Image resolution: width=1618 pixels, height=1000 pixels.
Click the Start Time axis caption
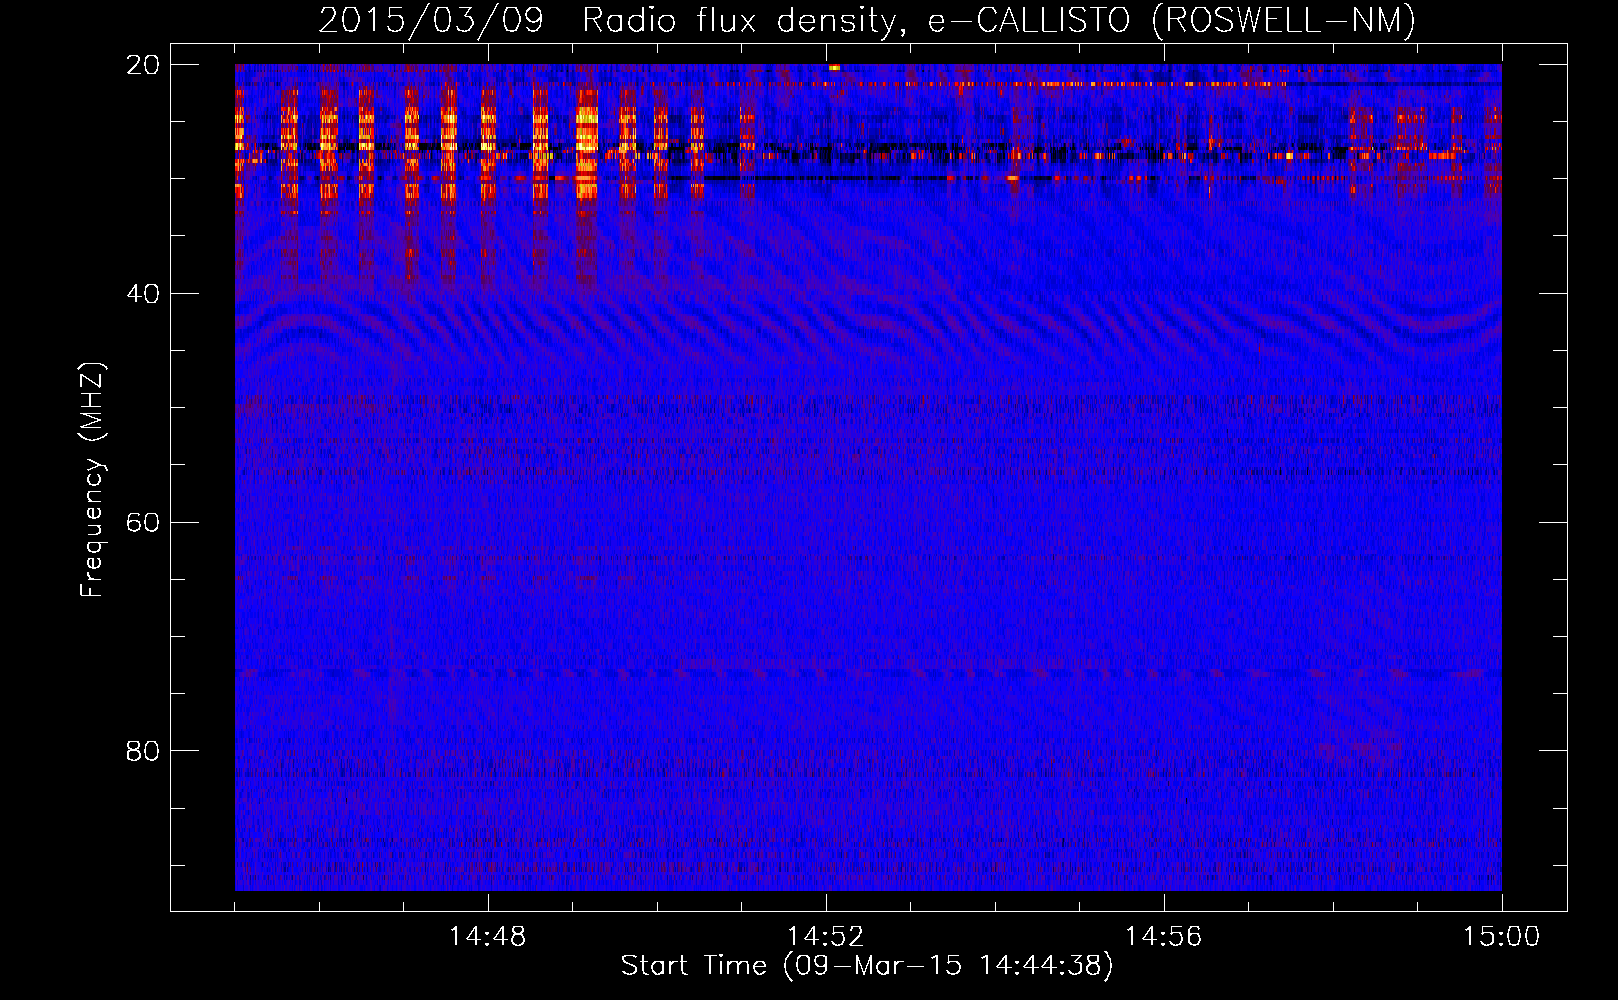point(867,966)
